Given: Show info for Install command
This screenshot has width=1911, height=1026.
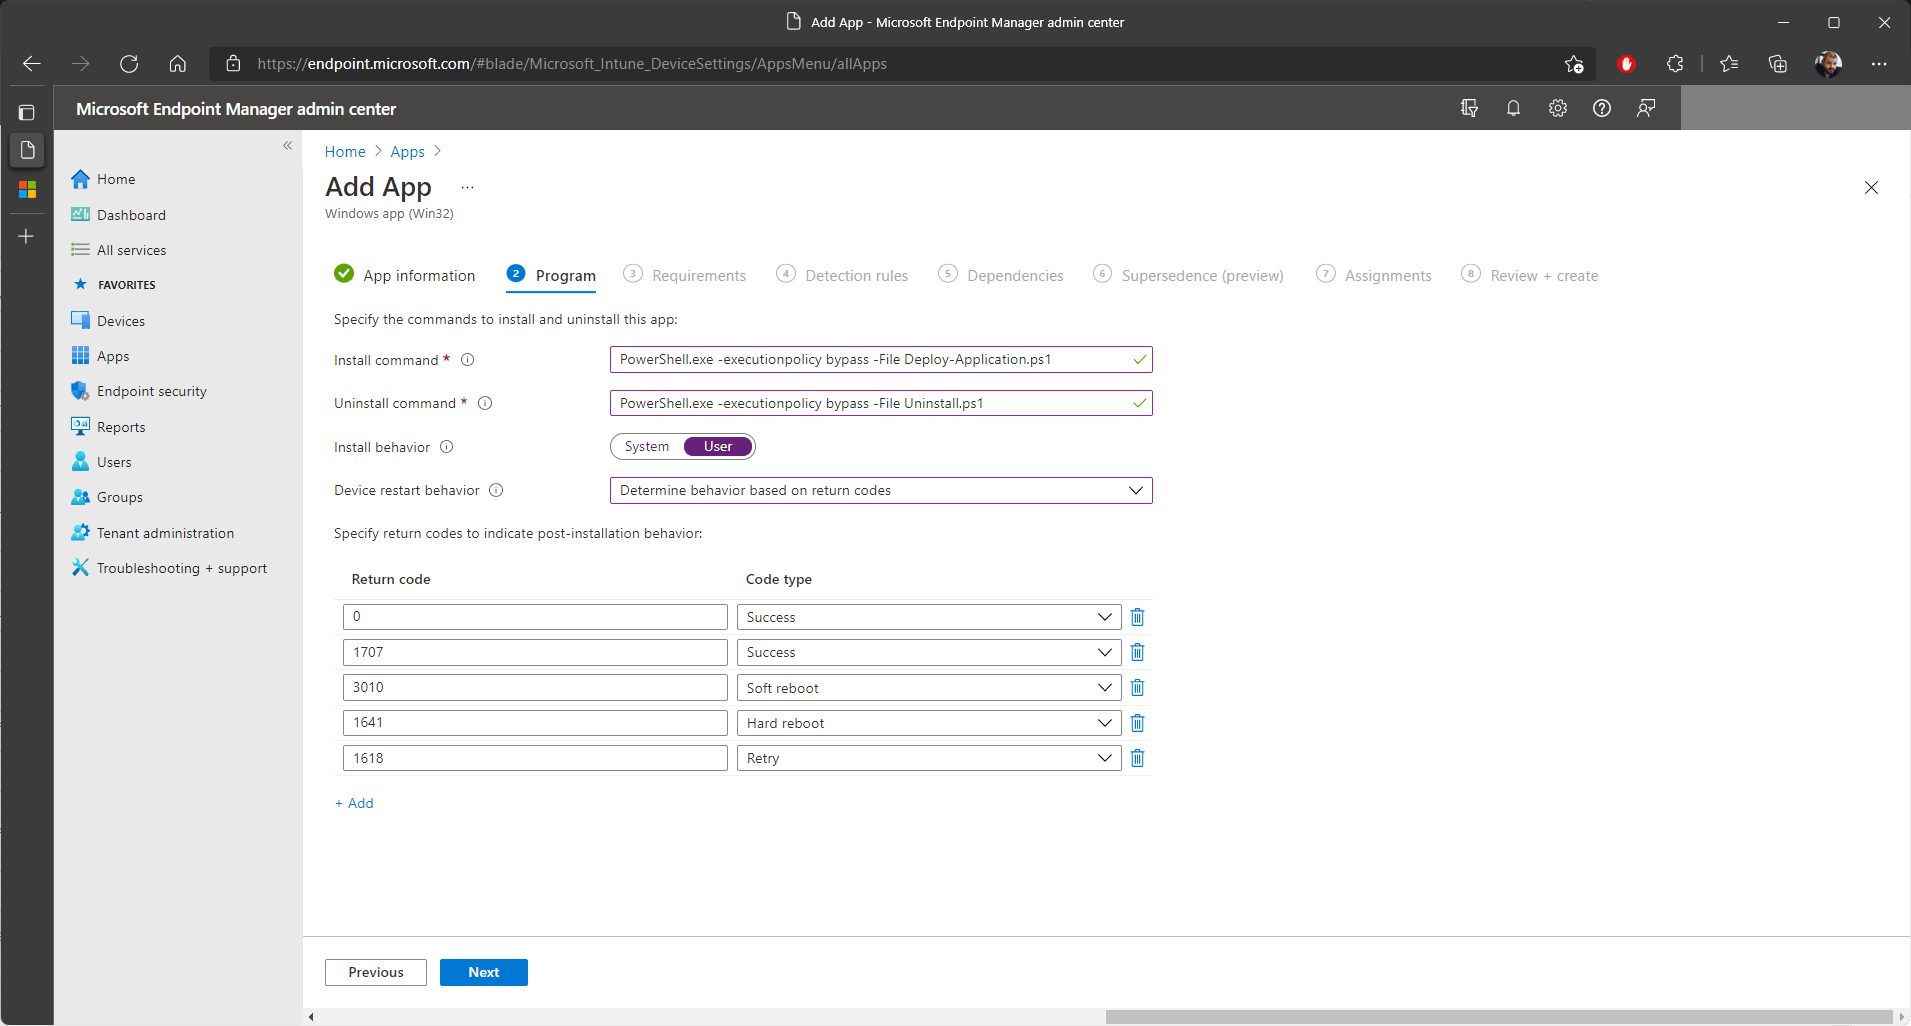Looking at the screenshot, I should click(x=467, y=360).
